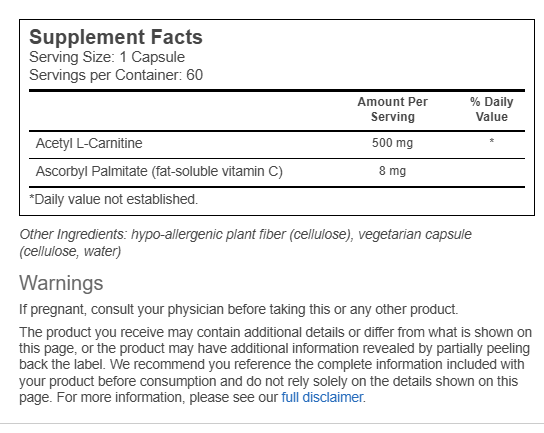This screenshot has height=433, width=544.
Task: Click the (cellulose, water) ingredient text
Action: pos(70,251)
